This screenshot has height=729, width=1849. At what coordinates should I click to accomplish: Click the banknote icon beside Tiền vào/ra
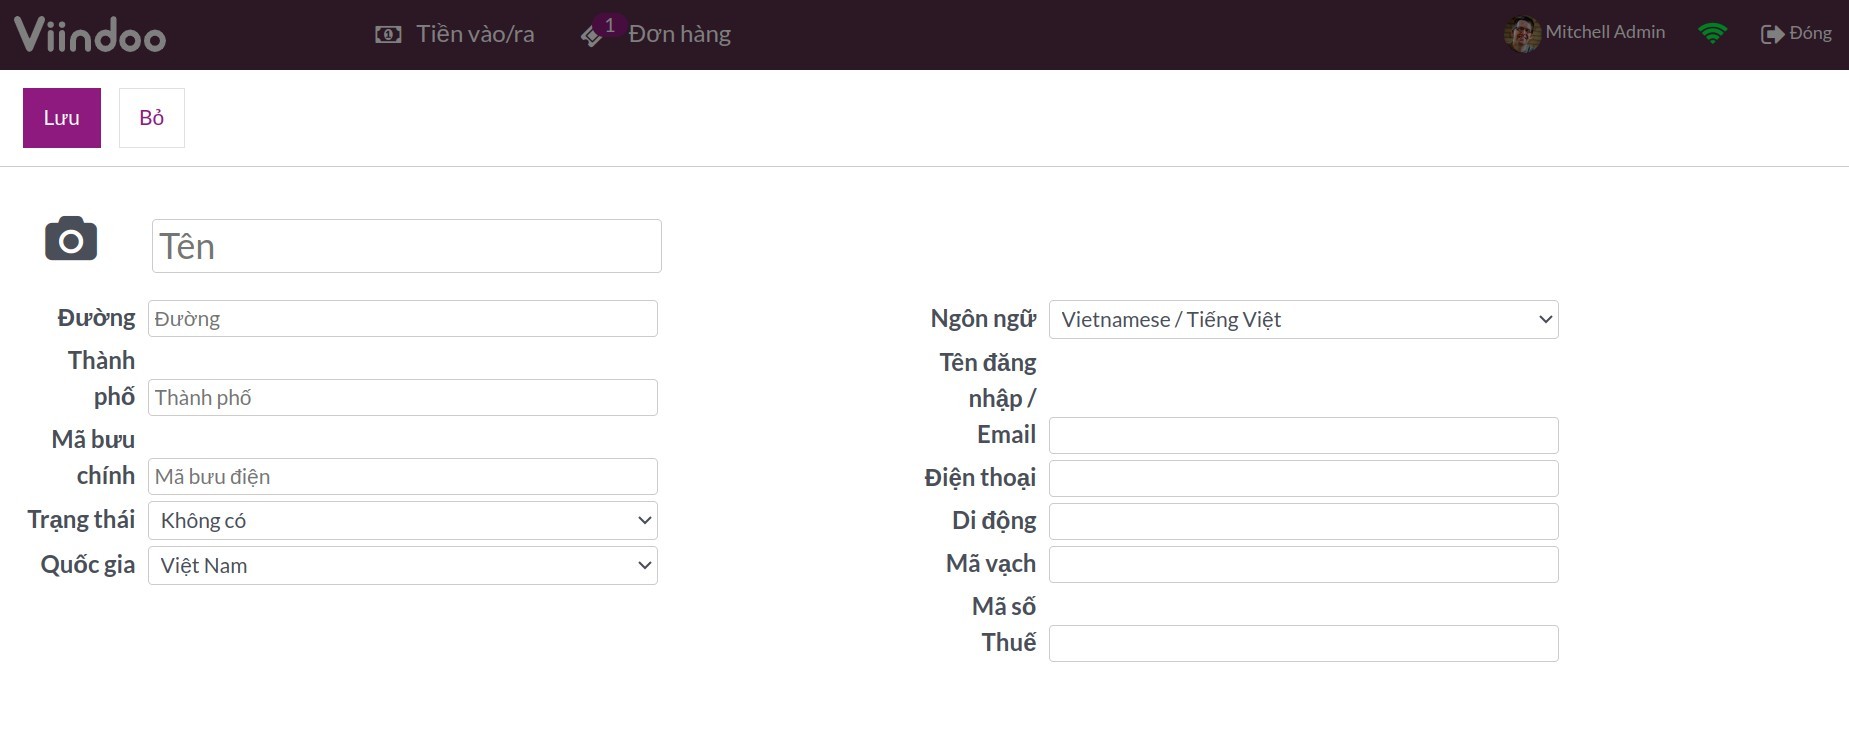388,35
